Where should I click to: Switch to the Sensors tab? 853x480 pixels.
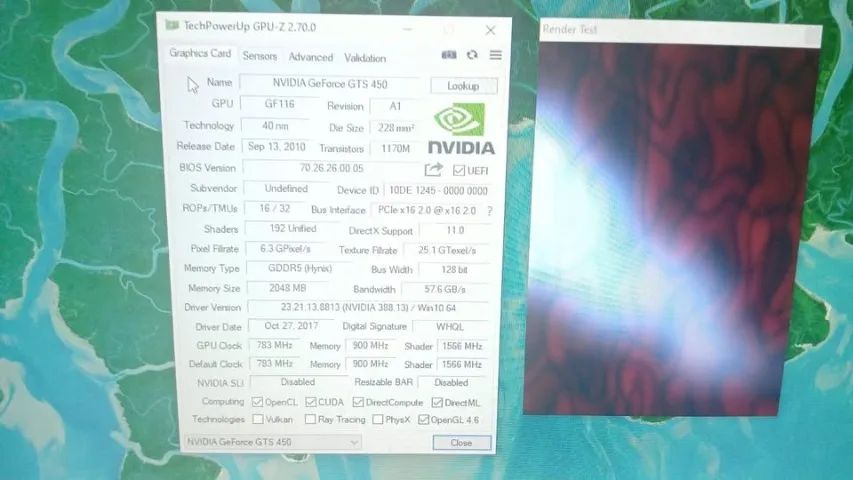(x=259, y=56)
